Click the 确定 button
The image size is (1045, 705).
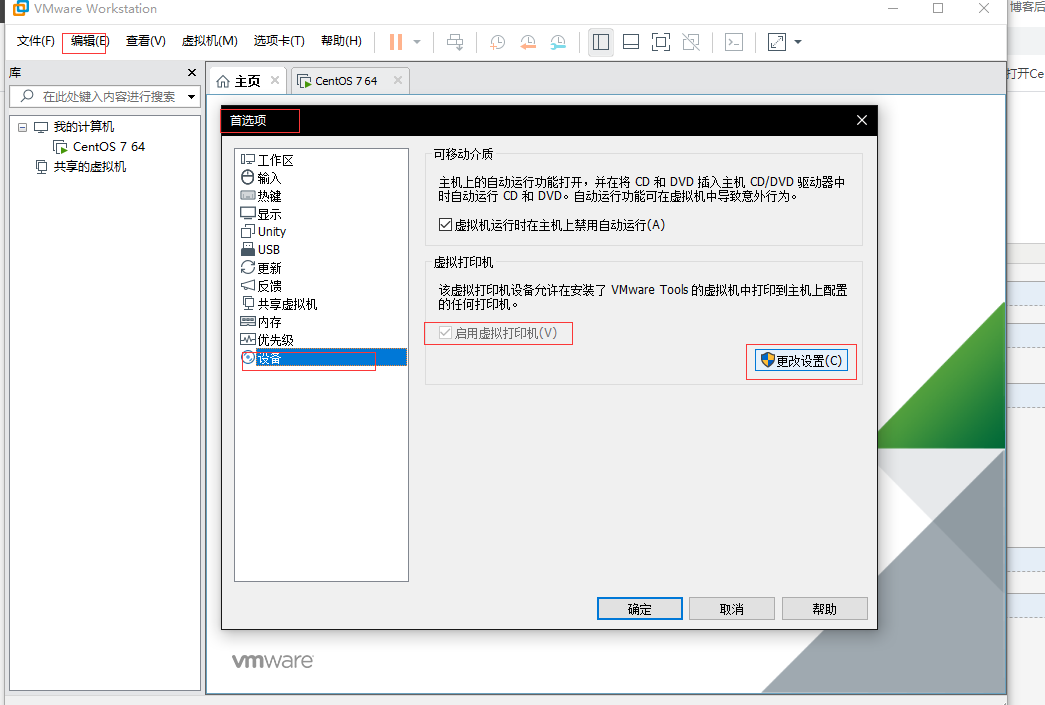coord(640,608)
